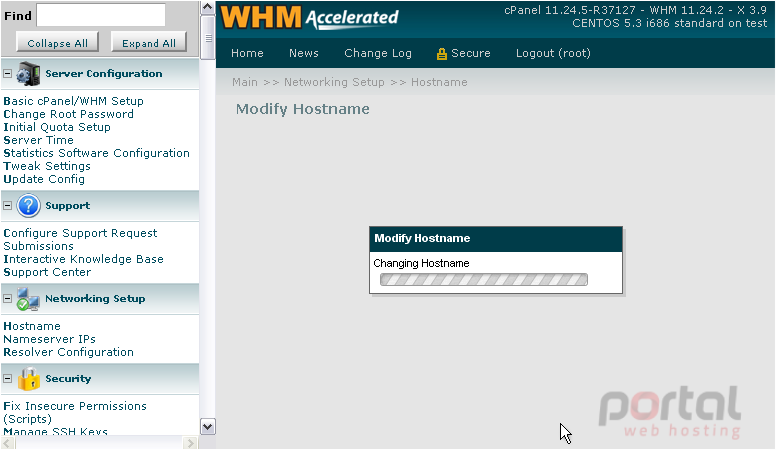This screenshot has width=776, height=450.
Task: Open Initial Quota Setup
Action: coord(57,127)
